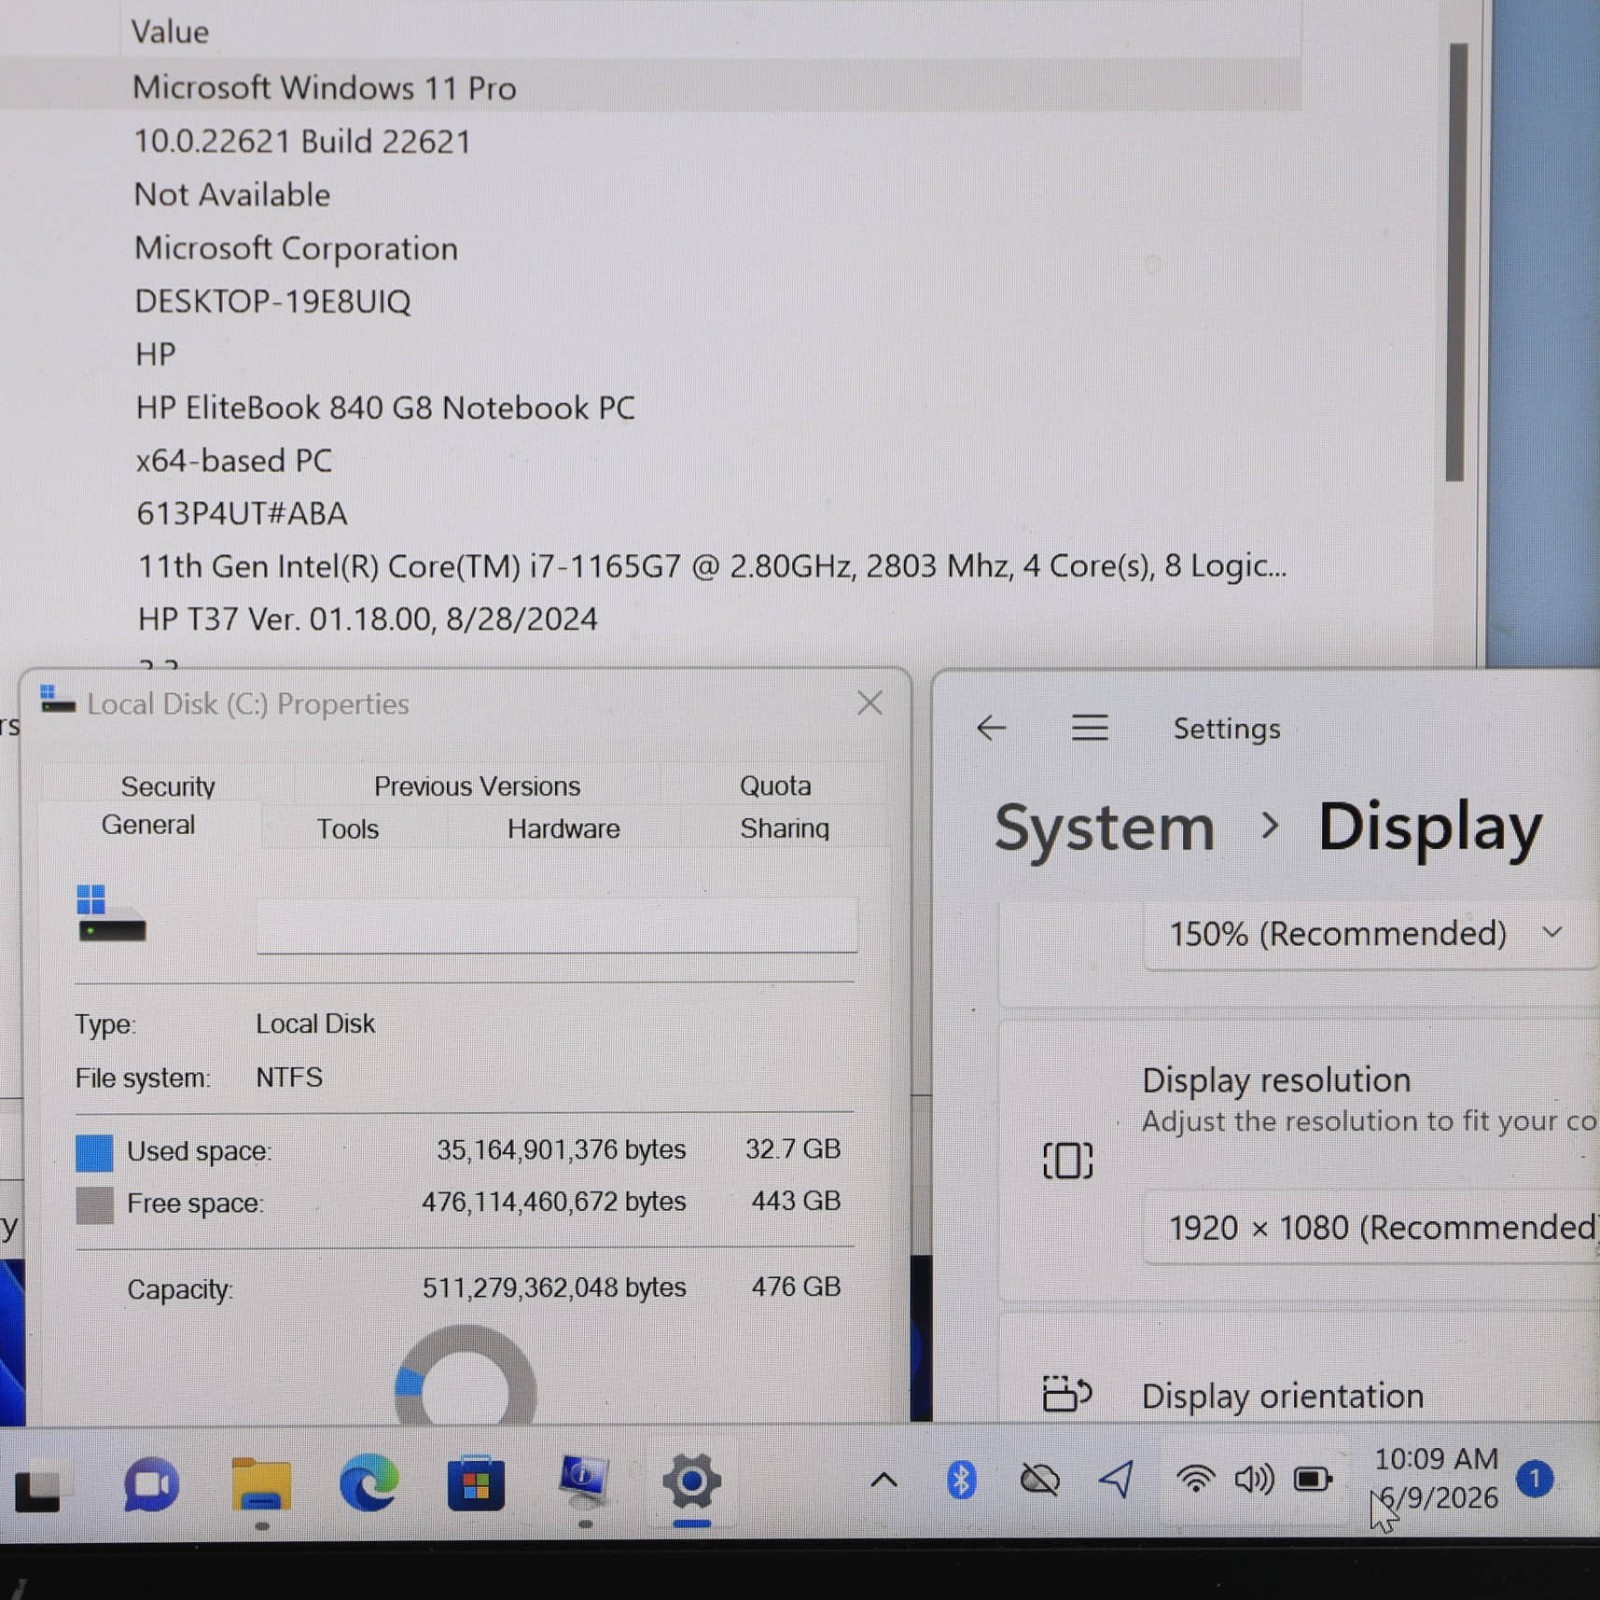Viewport: 1600px width, 1600px height.
Task: Open Wi-Fi network tray icon
Action: pos(1195,1478)
